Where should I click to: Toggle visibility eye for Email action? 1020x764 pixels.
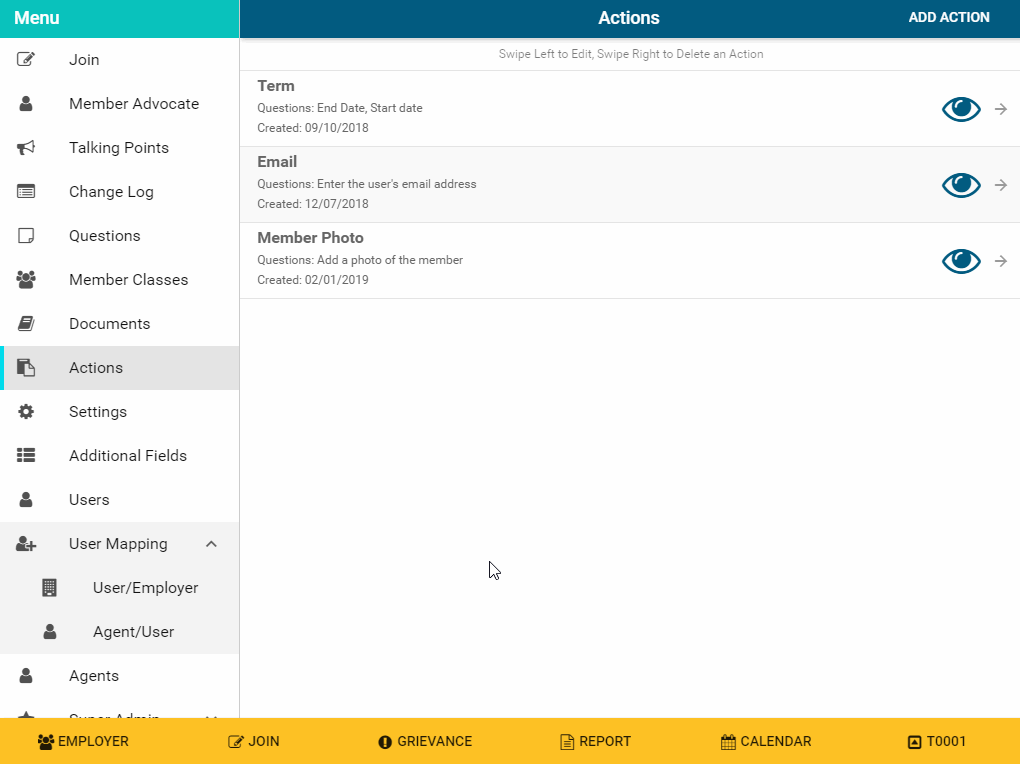coord(961,185)
